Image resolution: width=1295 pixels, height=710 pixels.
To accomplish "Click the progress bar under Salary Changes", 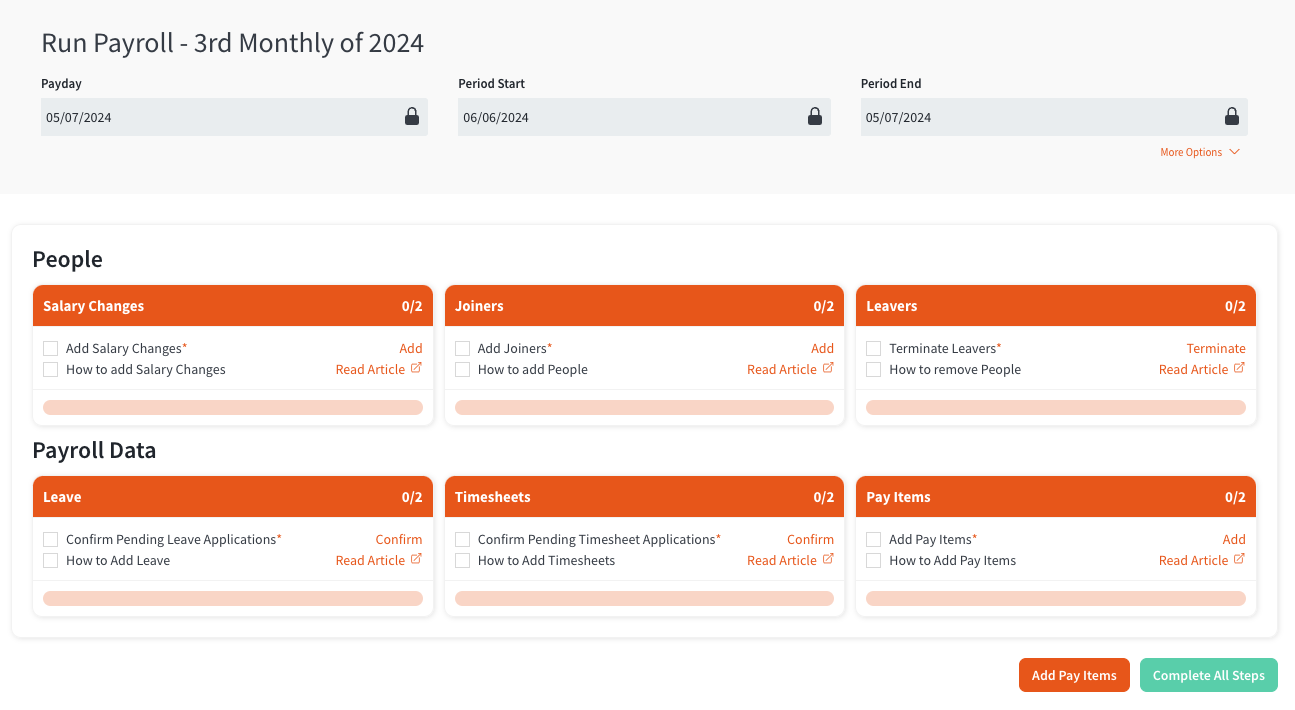I will [232, 407].
